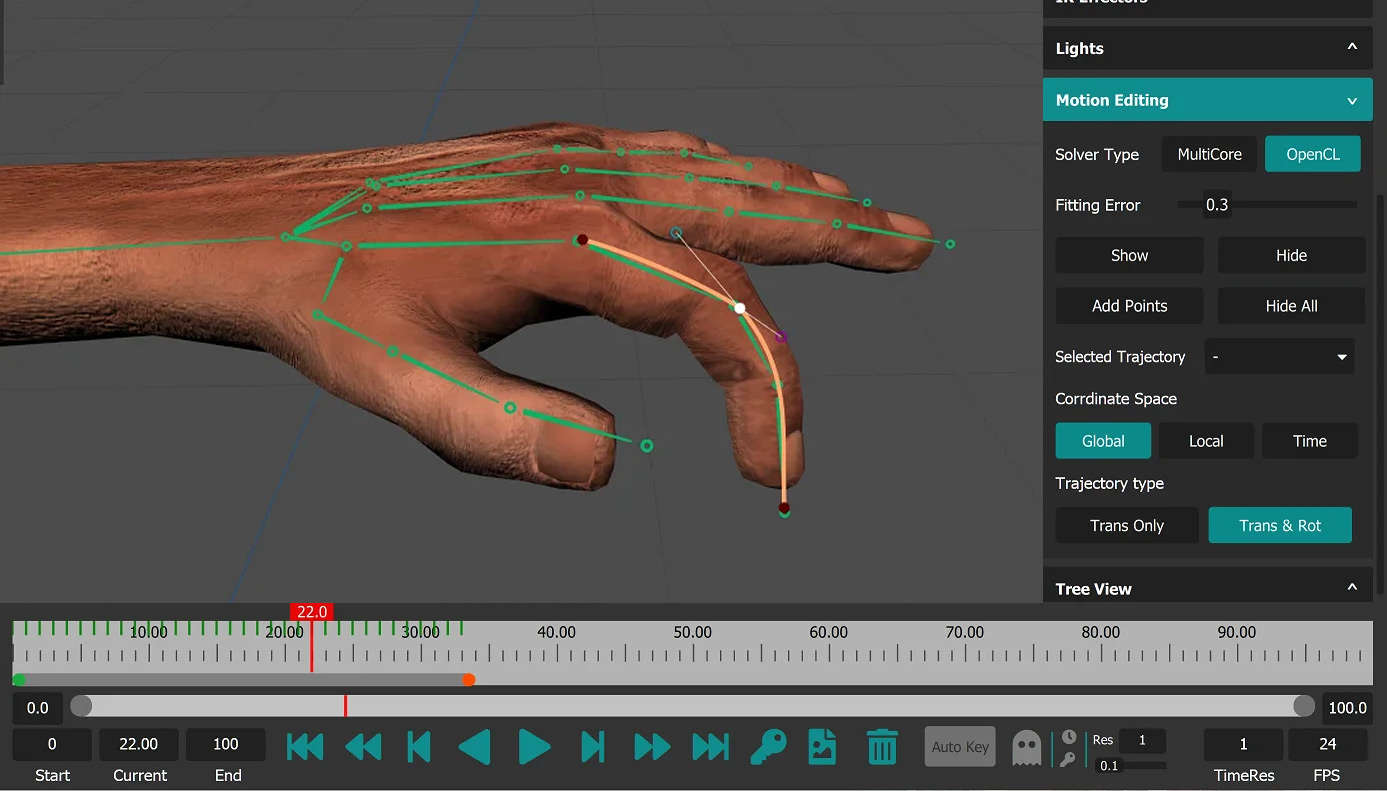The image size is (1387, 791).
Task: Click the Show button
Action: tap(1129, 255)
